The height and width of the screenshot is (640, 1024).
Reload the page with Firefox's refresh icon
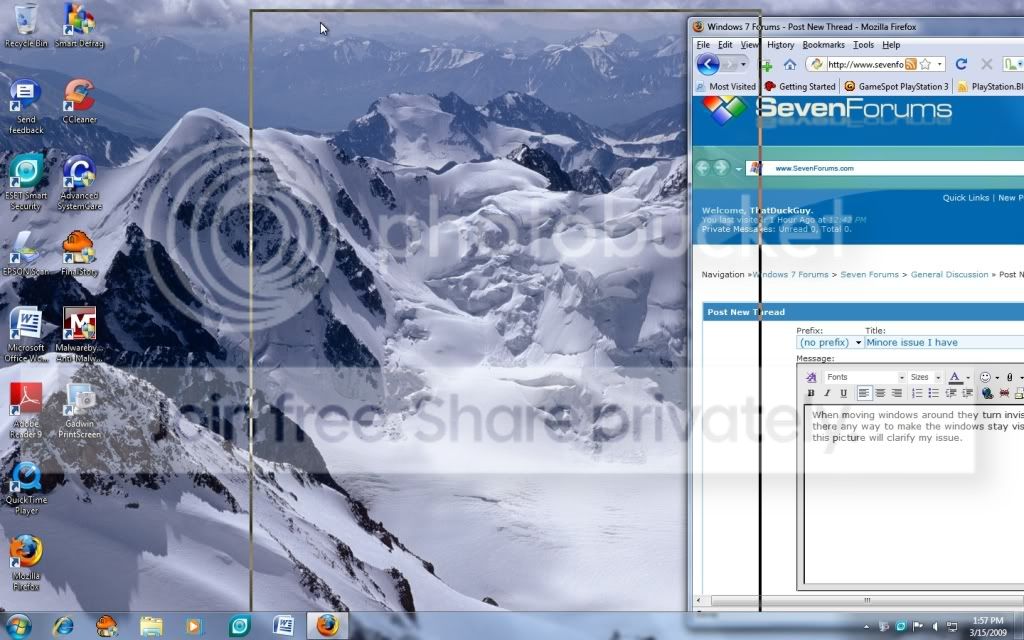(961, 64)
